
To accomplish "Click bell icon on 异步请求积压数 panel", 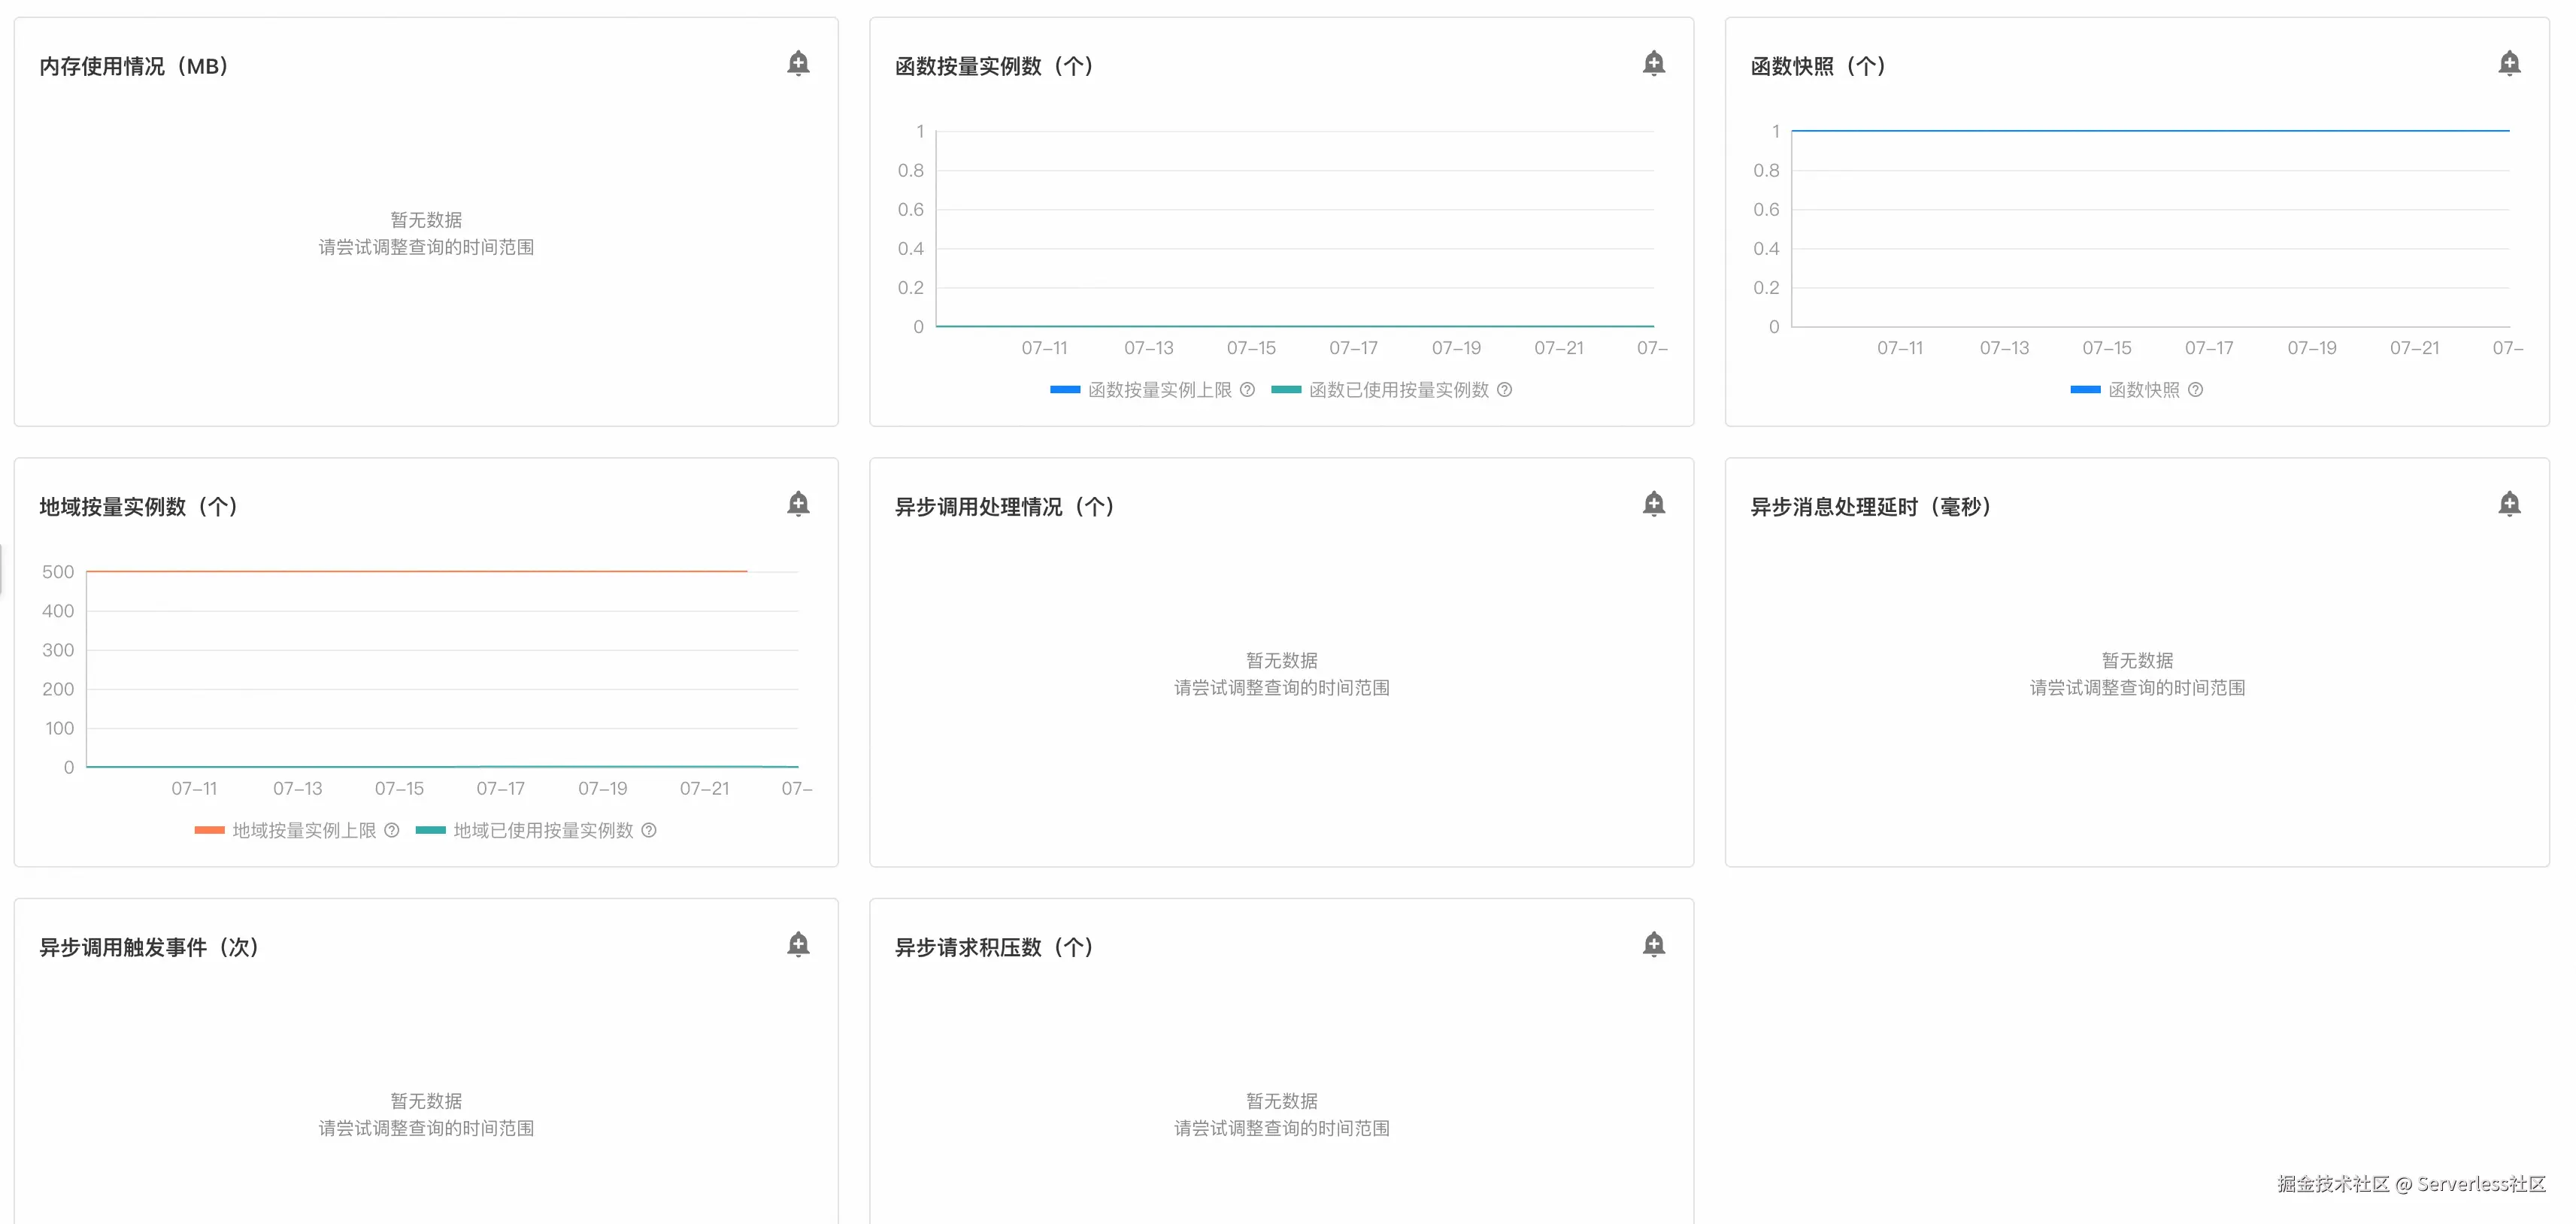I will 1654,945.
